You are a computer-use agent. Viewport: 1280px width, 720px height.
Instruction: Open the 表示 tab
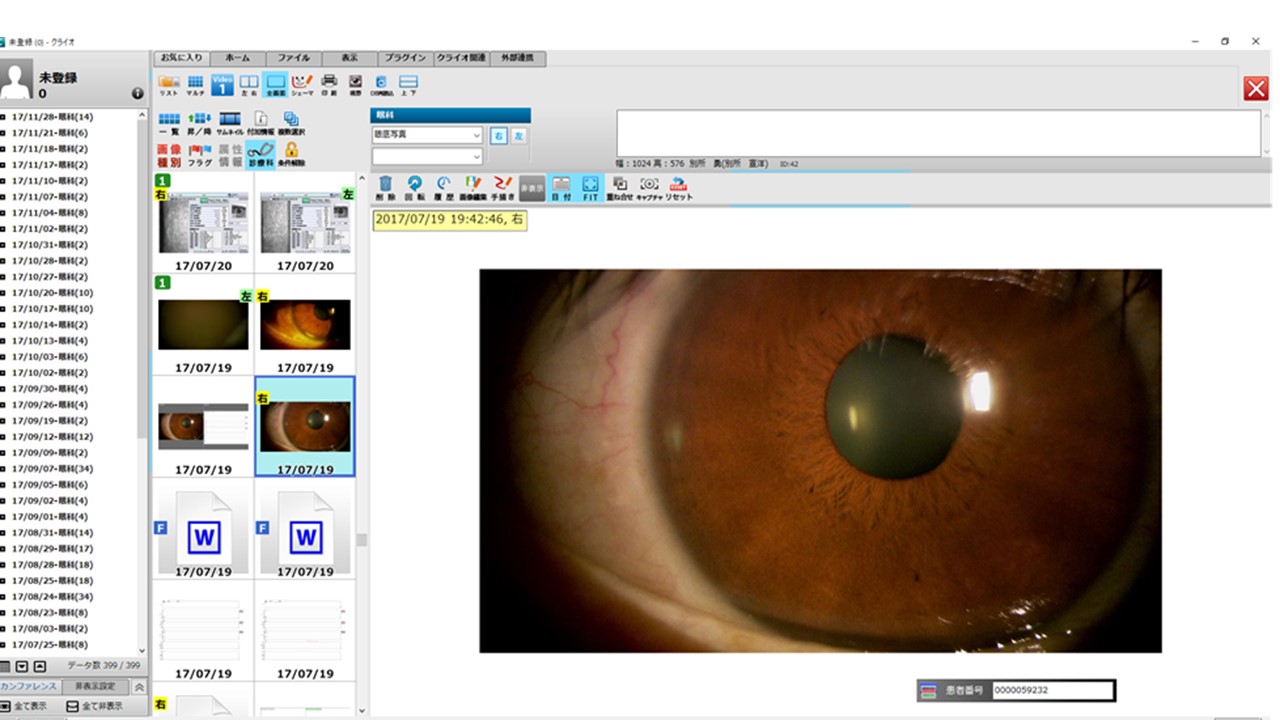350,58
